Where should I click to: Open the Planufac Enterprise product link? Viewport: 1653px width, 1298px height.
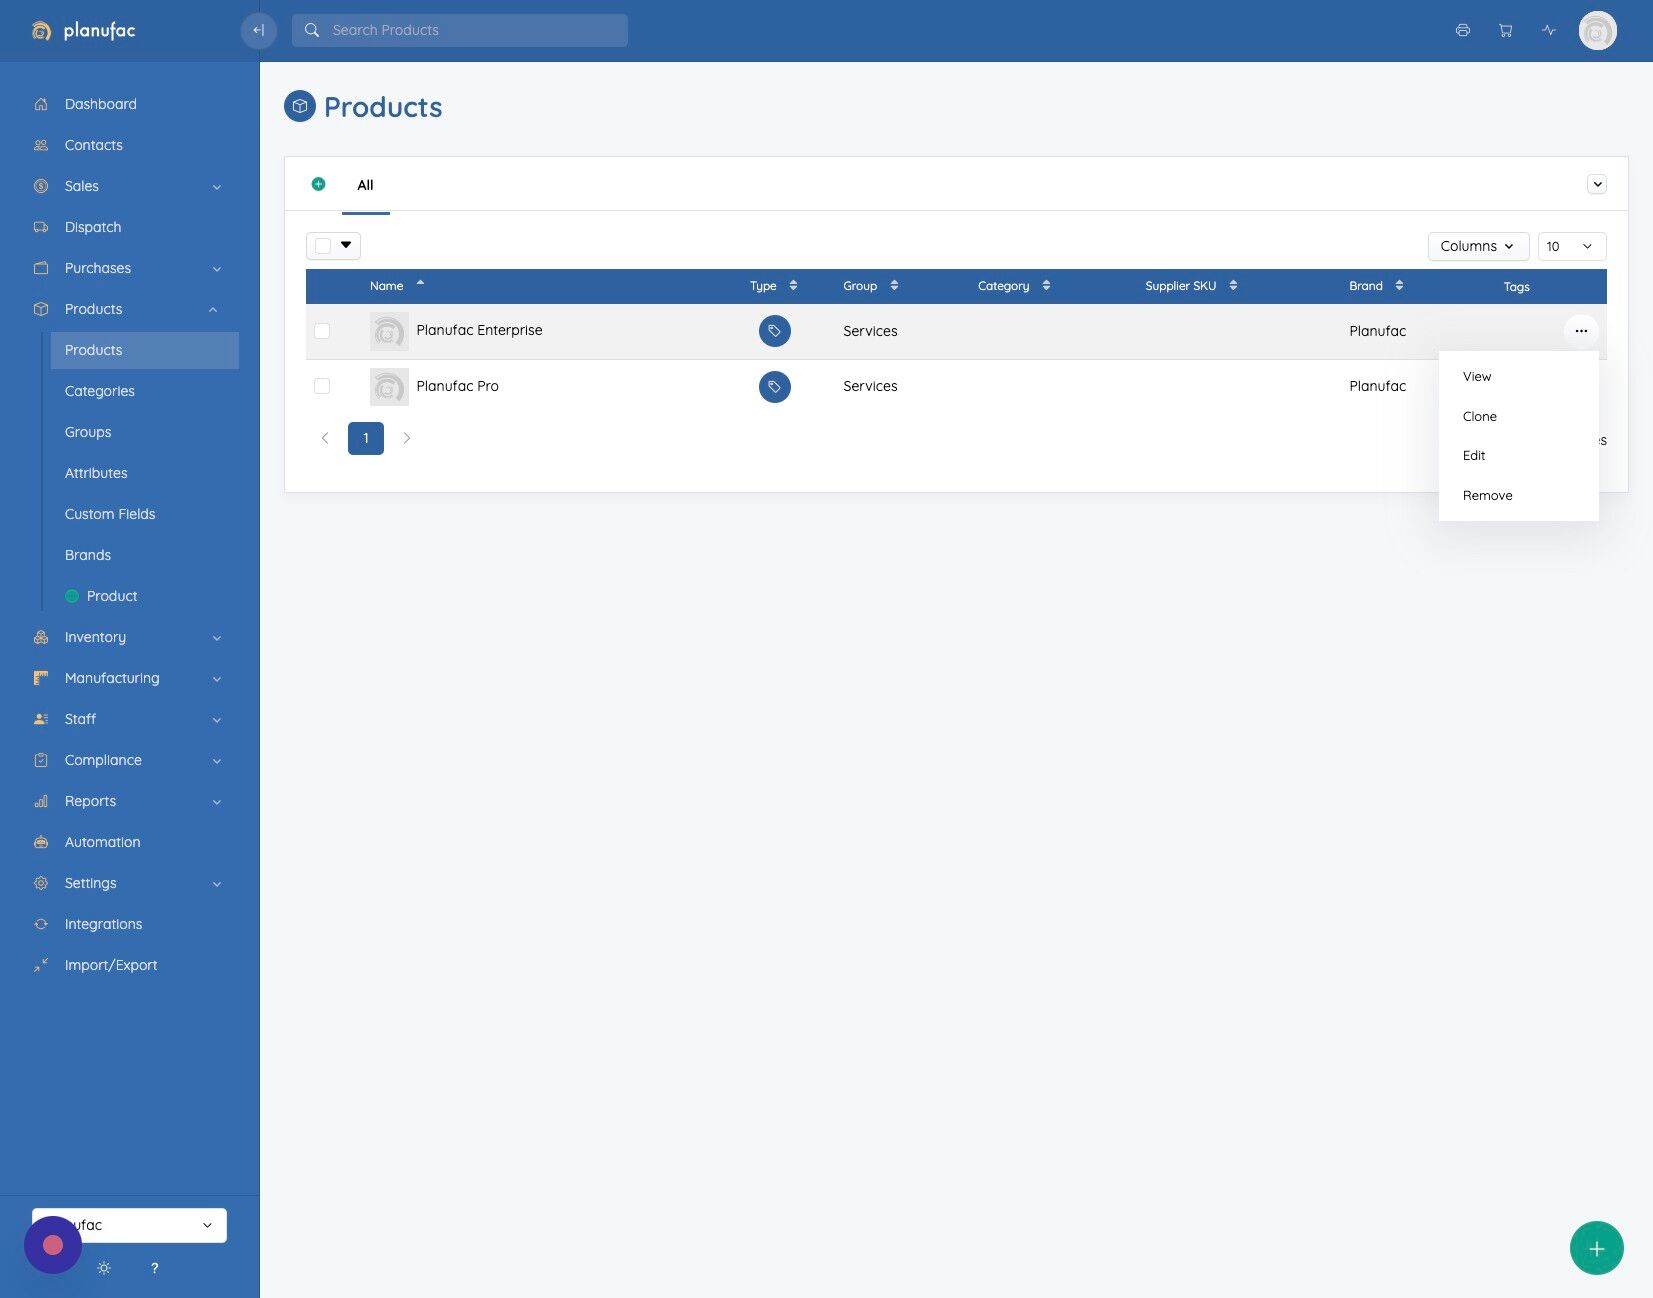479,330
